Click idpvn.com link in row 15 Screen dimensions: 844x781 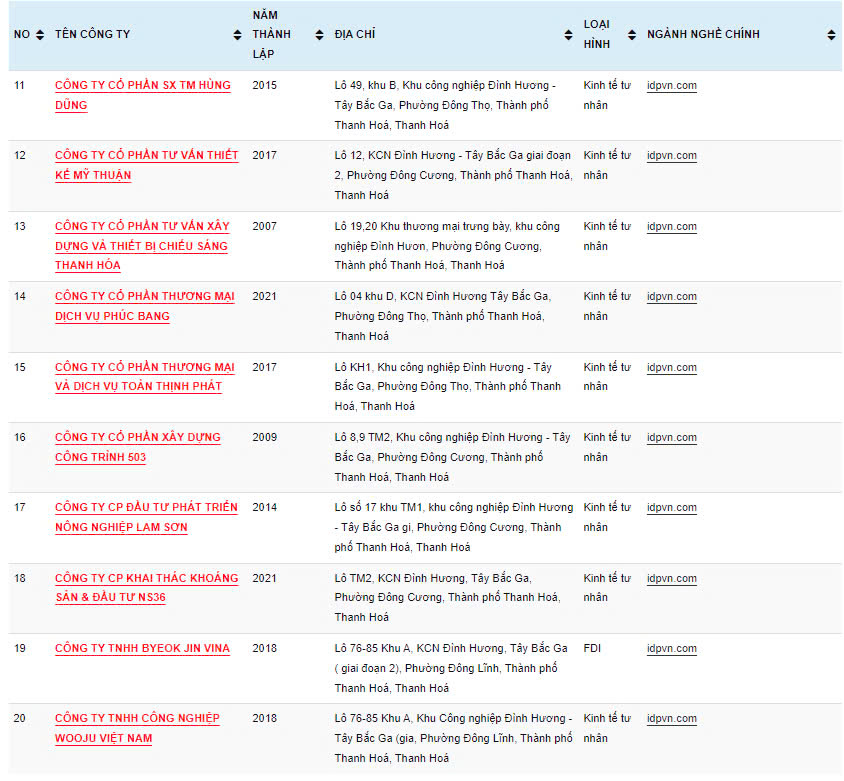point(671,368)
